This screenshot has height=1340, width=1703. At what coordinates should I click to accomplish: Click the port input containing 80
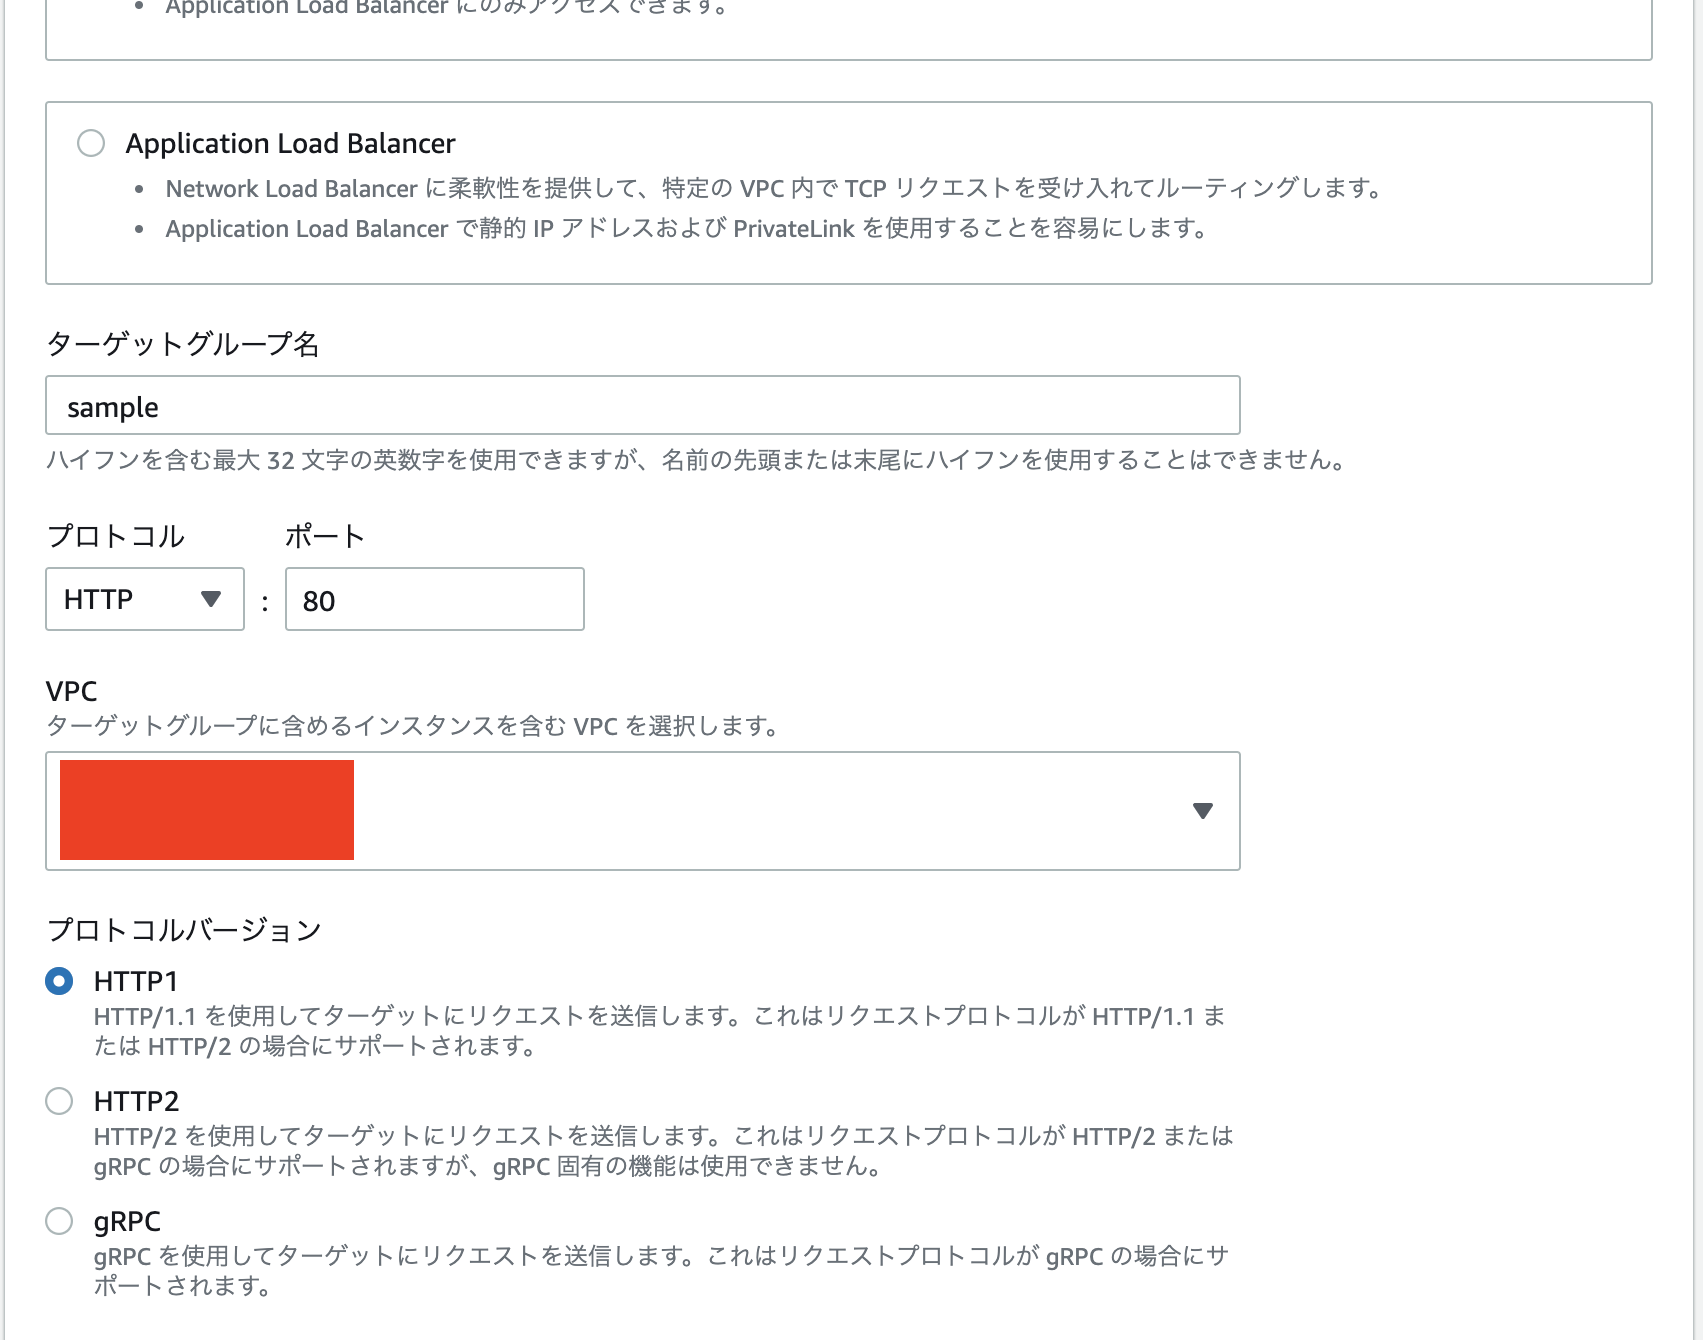(433, 599)
